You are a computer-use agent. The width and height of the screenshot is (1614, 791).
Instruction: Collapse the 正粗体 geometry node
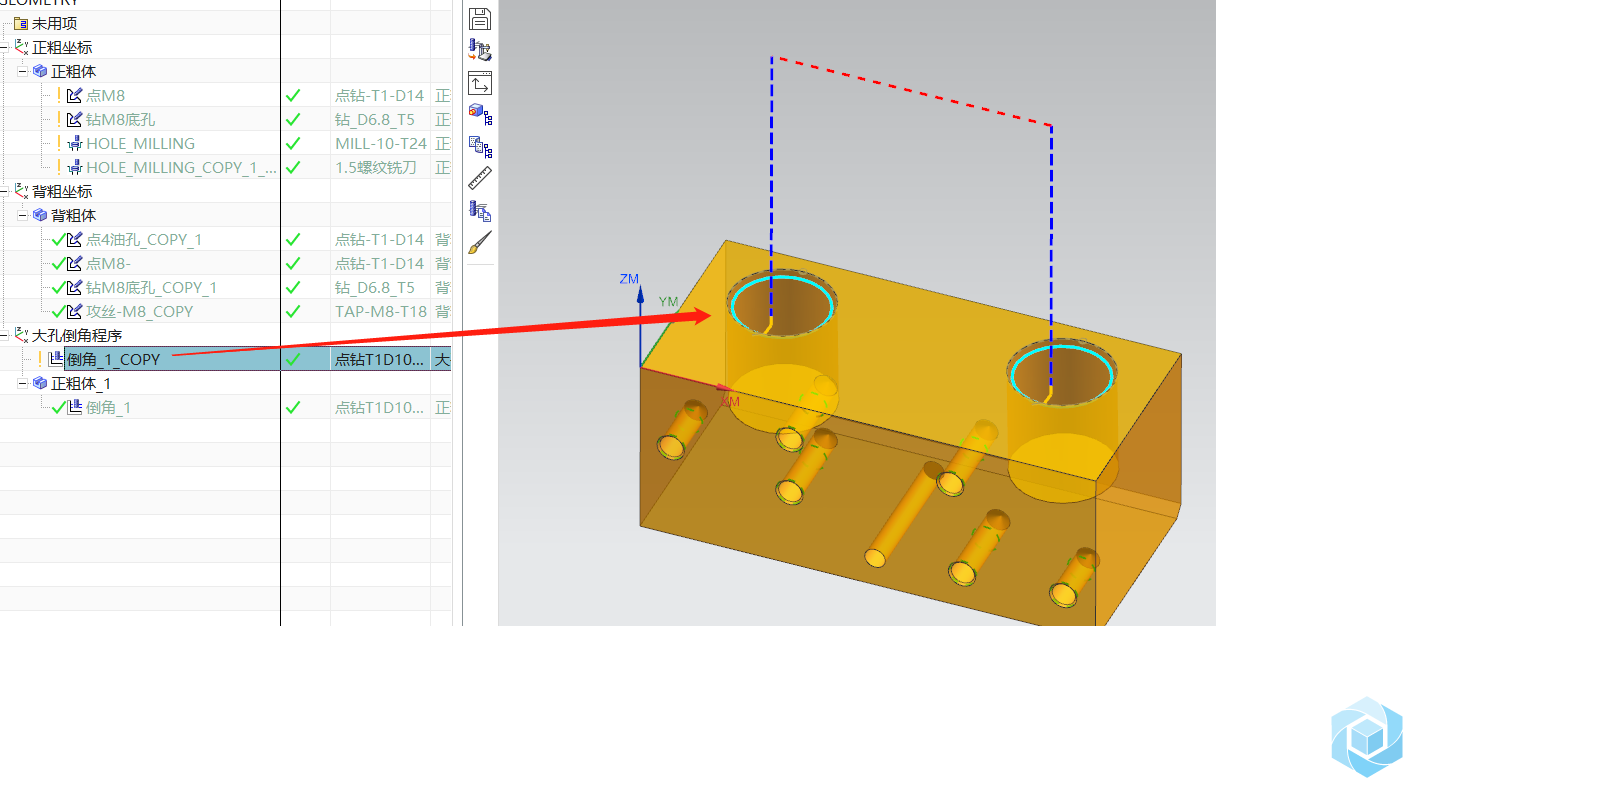tap(22, 71)
